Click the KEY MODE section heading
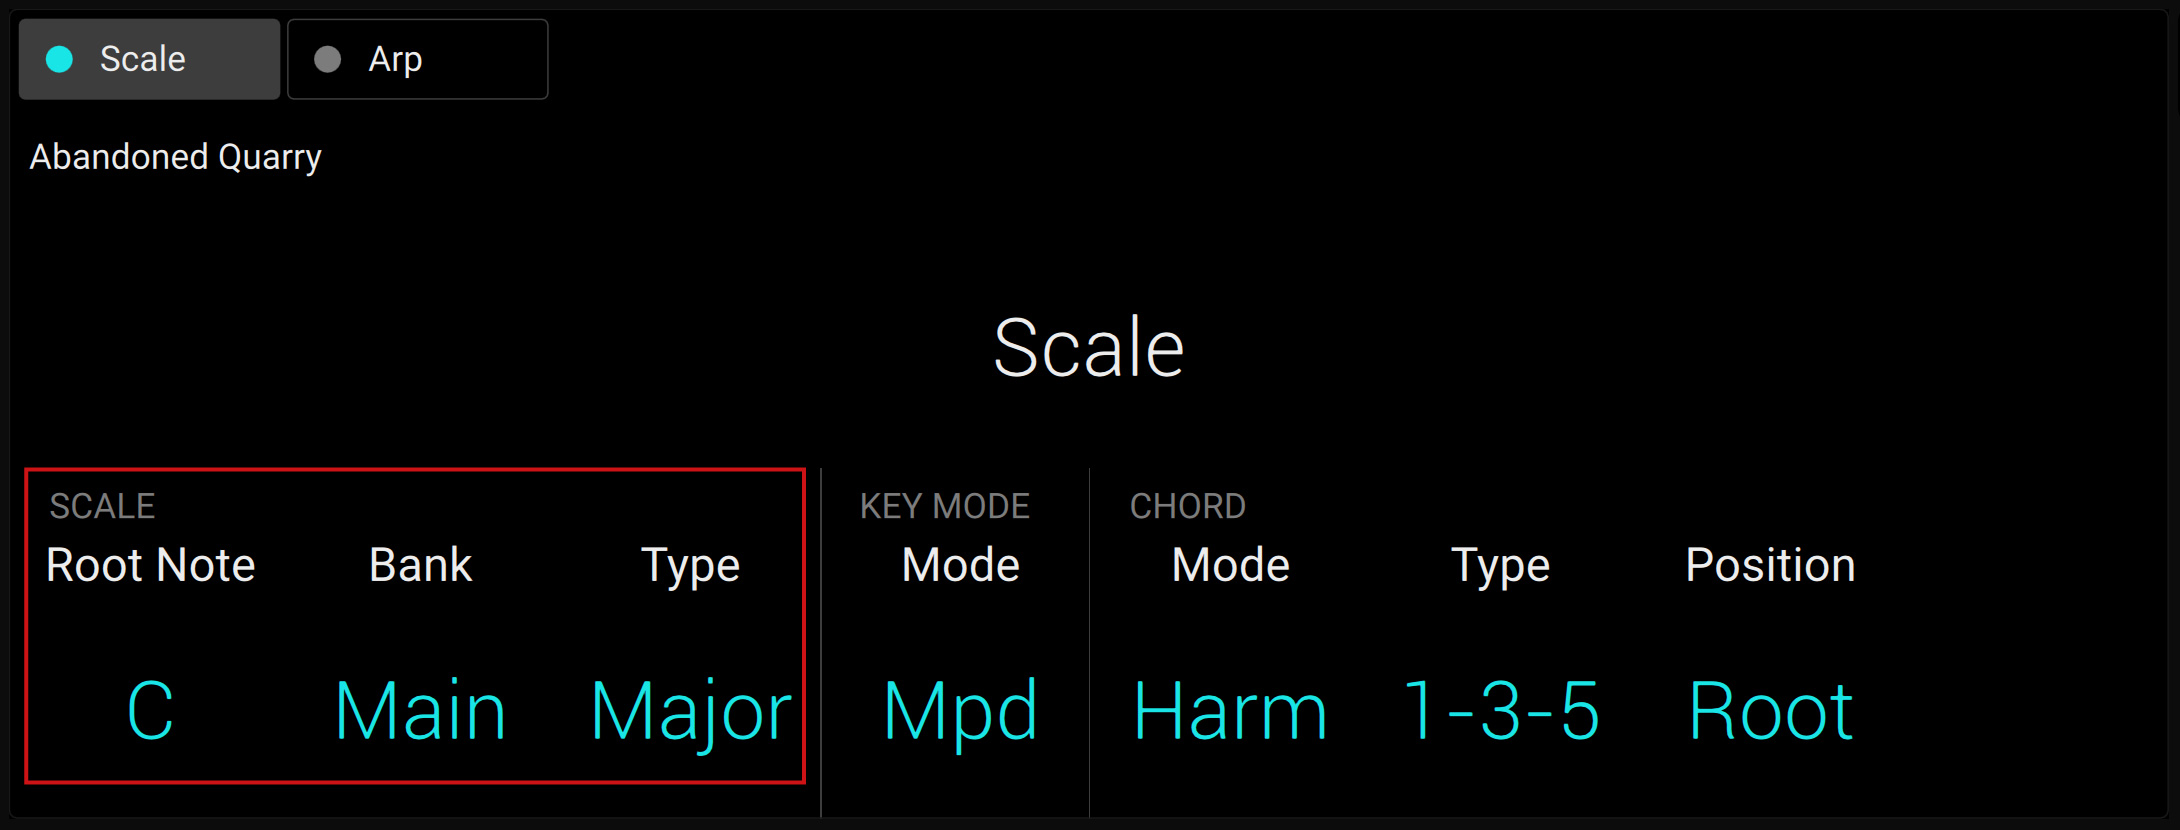2180x830 pixels. pyautogui.click(x=945, y=506)
